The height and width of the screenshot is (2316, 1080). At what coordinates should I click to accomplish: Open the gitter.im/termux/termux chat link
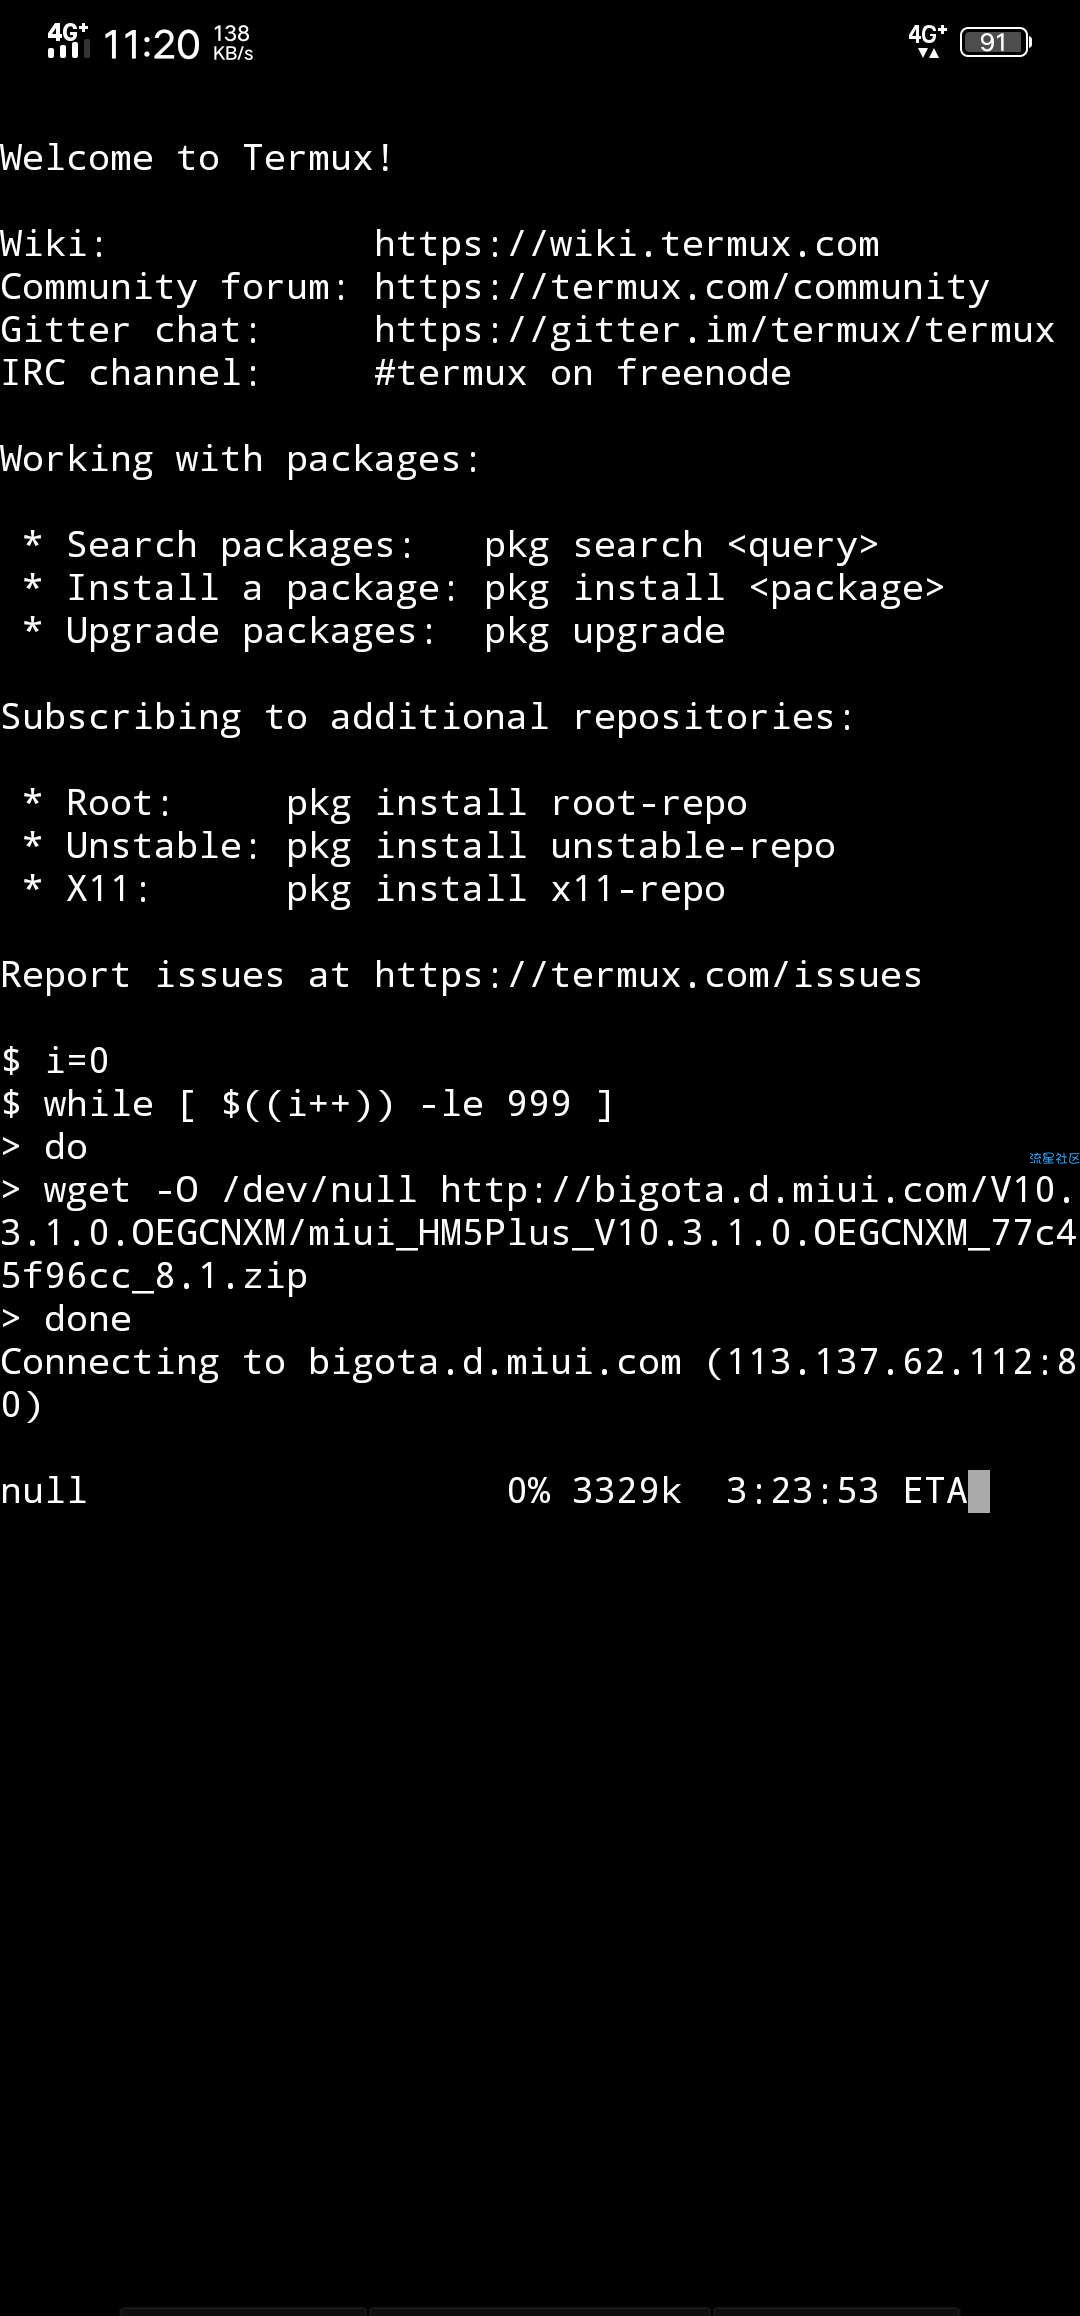pos(714,330)
